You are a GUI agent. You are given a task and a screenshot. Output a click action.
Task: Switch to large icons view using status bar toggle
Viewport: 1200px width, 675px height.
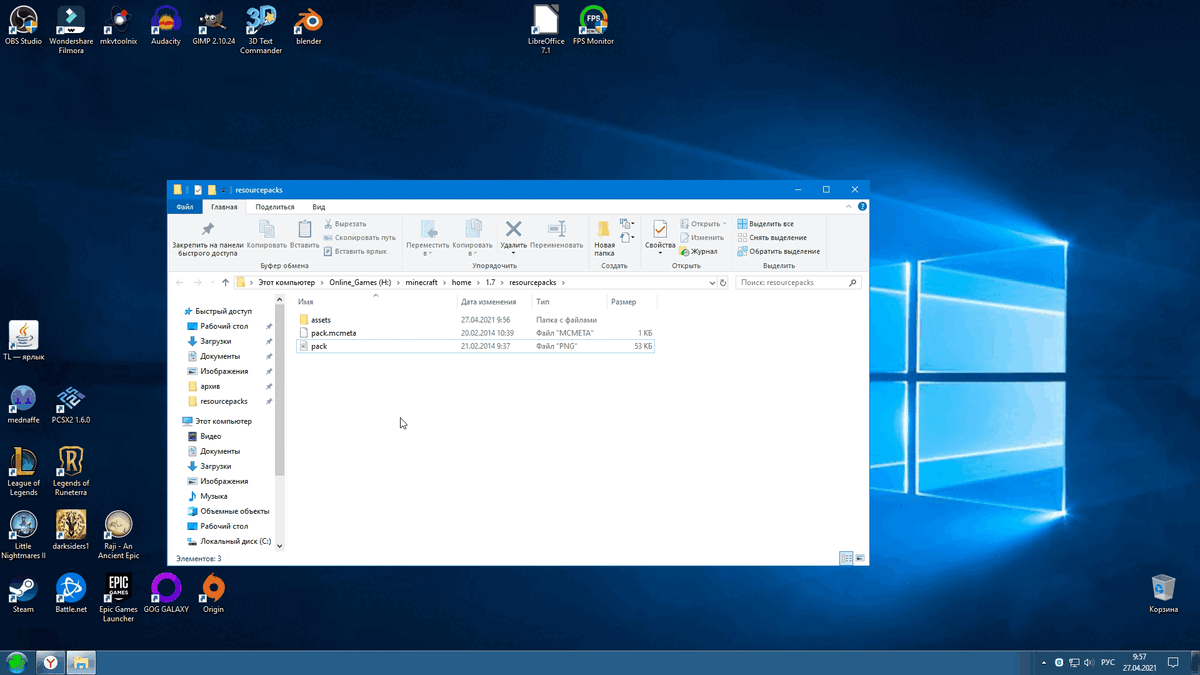(860, 558)
